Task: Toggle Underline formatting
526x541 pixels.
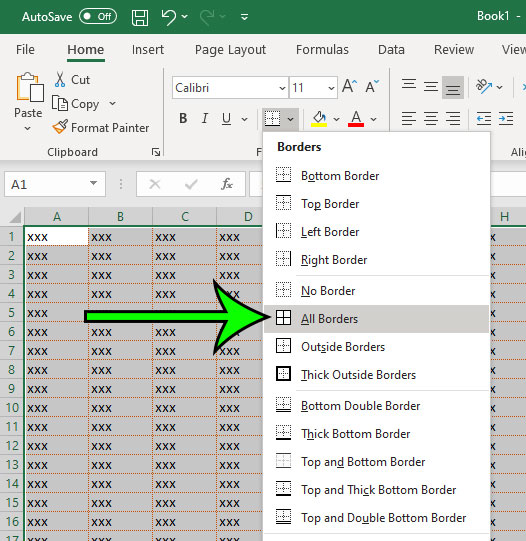Action: [x=226, y=119]
